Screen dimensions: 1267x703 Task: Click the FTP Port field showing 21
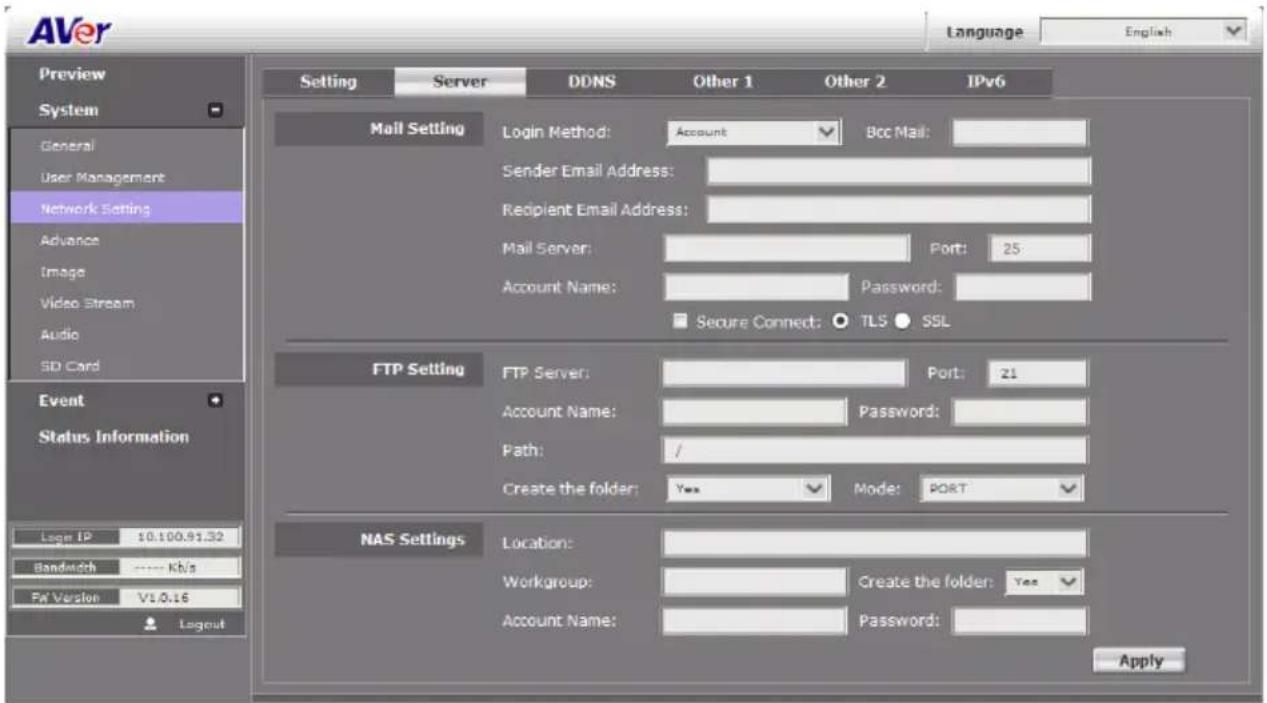[1036, 374]
